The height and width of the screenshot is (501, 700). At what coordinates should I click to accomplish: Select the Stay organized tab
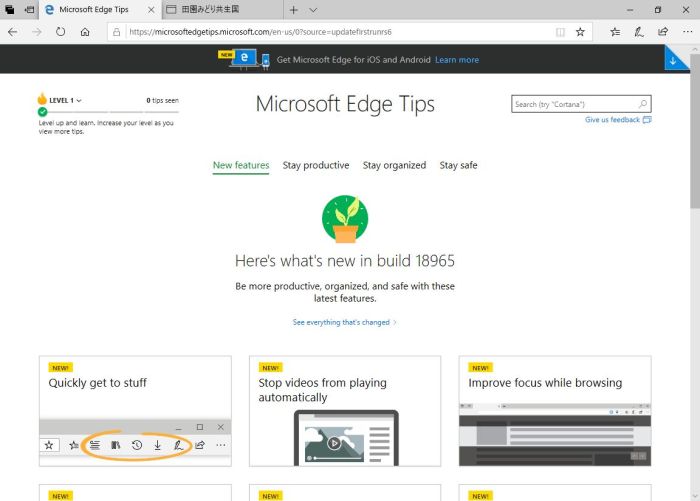coord(394,165)
